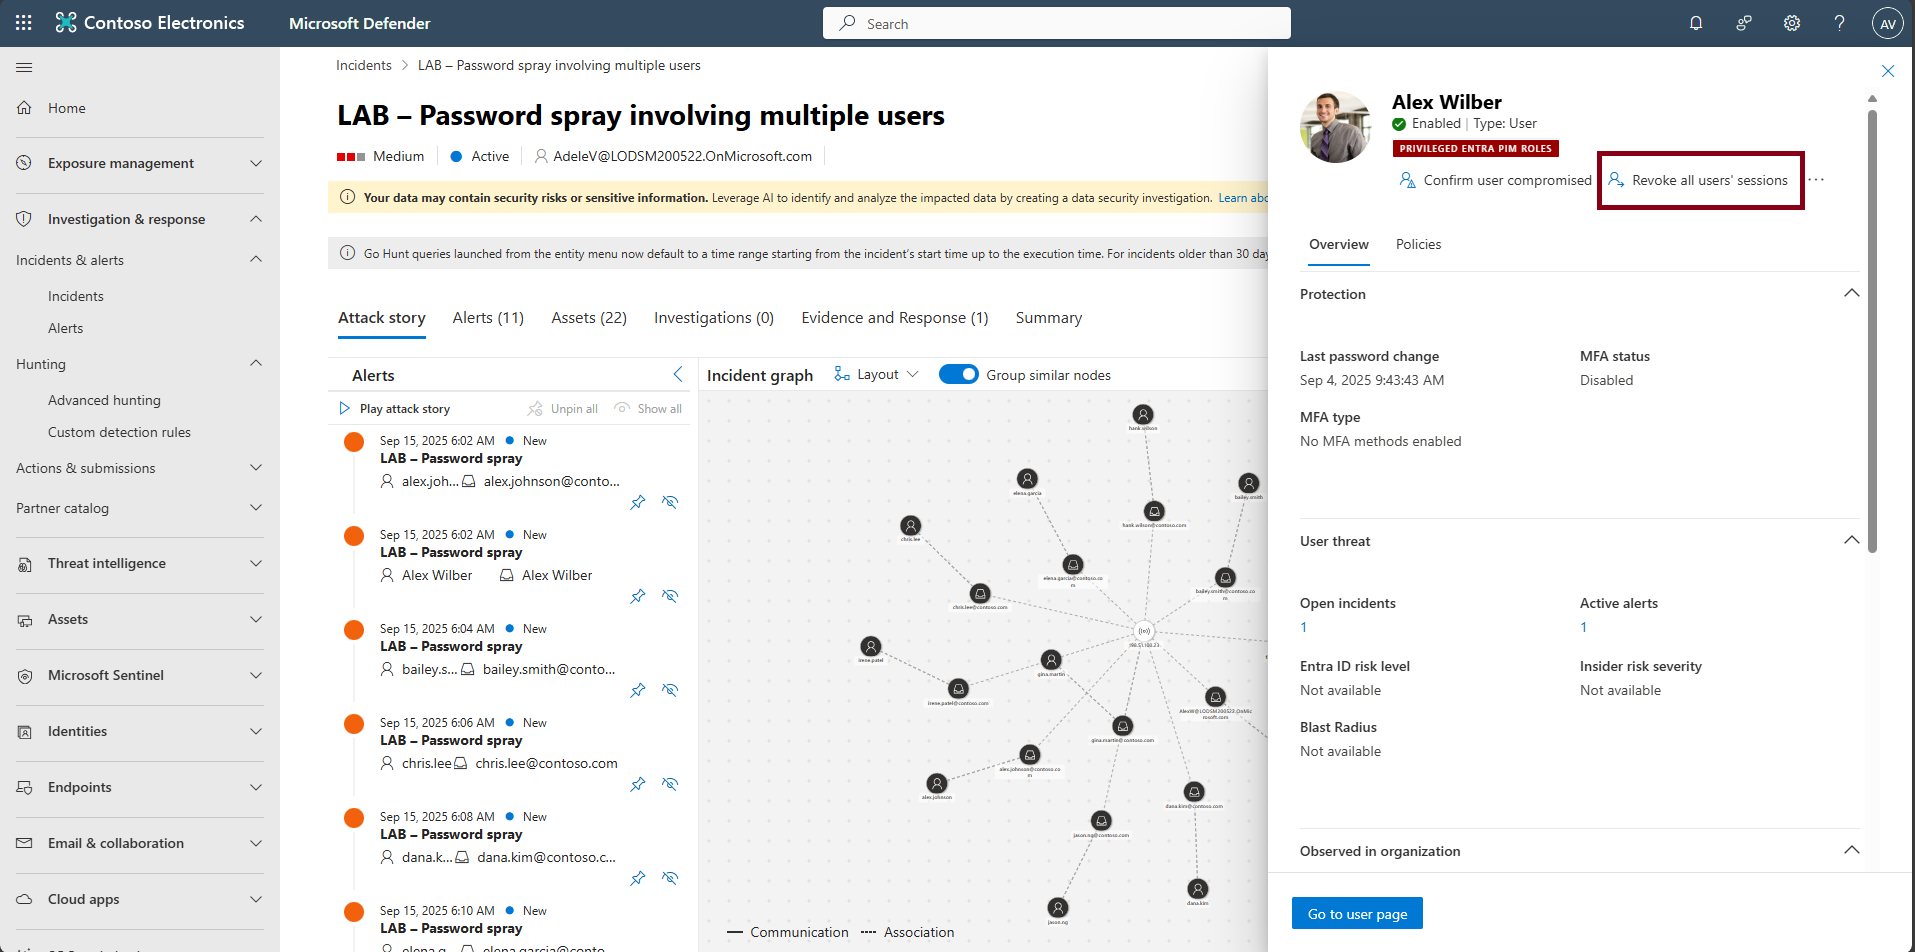Open the graph Layout dropdown
1915x952 pixels.
pos(876,374)
